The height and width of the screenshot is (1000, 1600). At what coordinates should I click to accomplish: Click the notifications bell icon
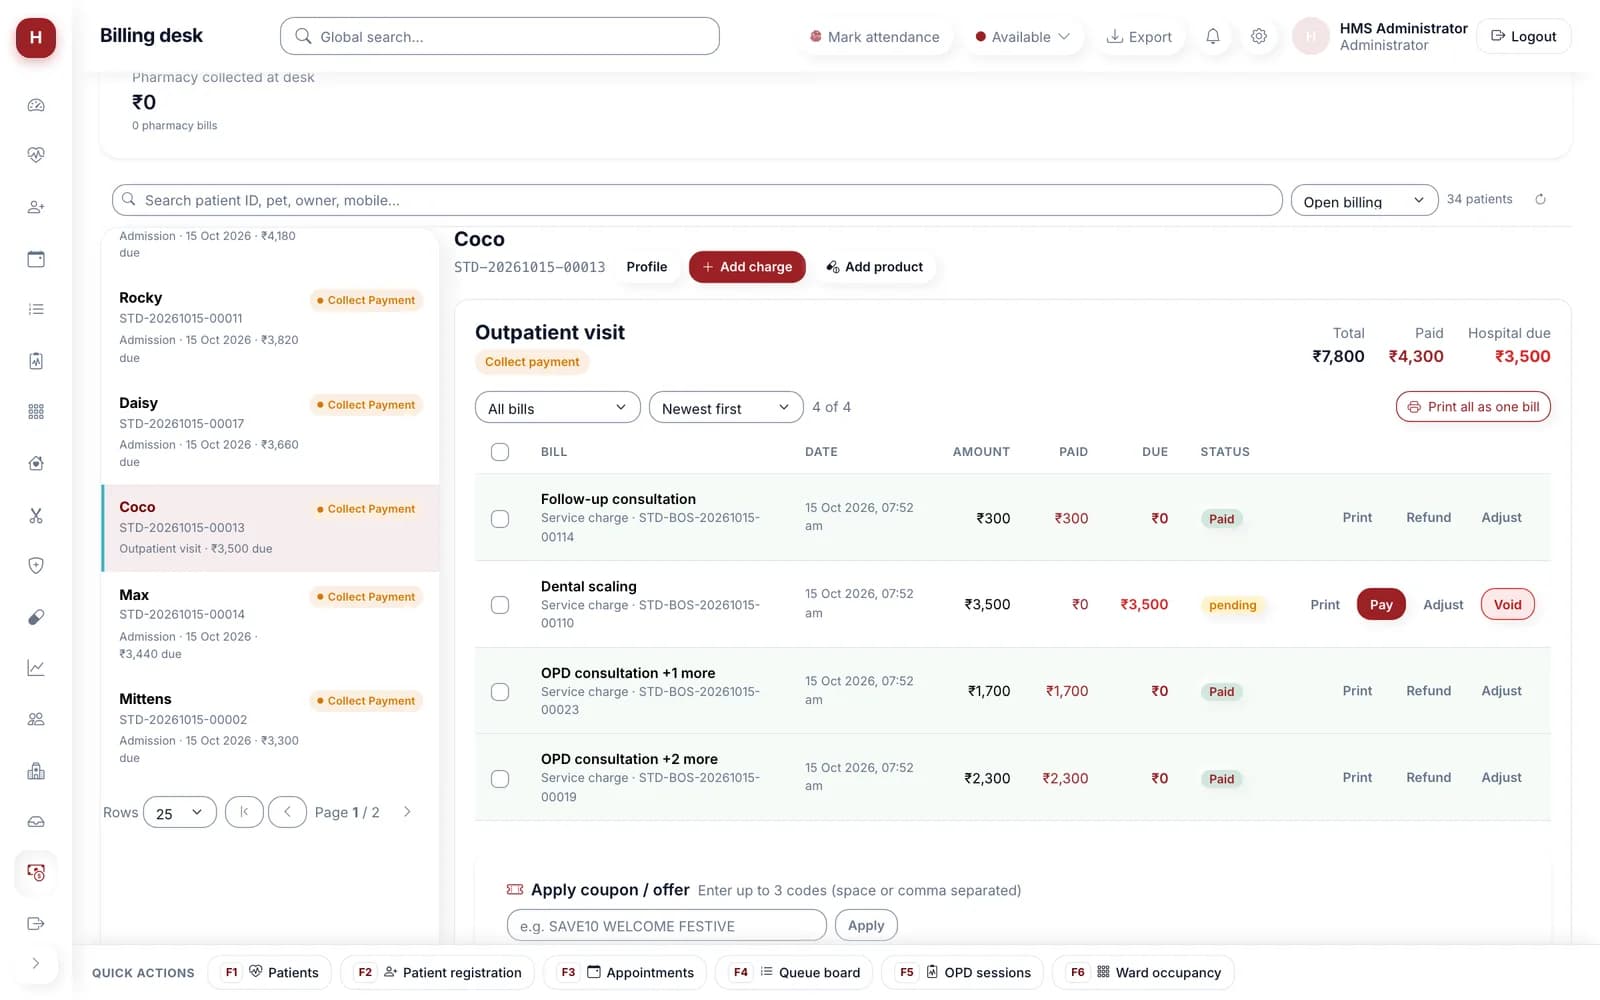1213,36
